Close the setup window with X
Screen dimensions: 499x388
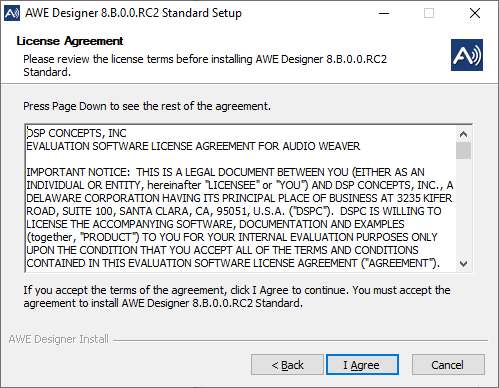click(475, 13)
